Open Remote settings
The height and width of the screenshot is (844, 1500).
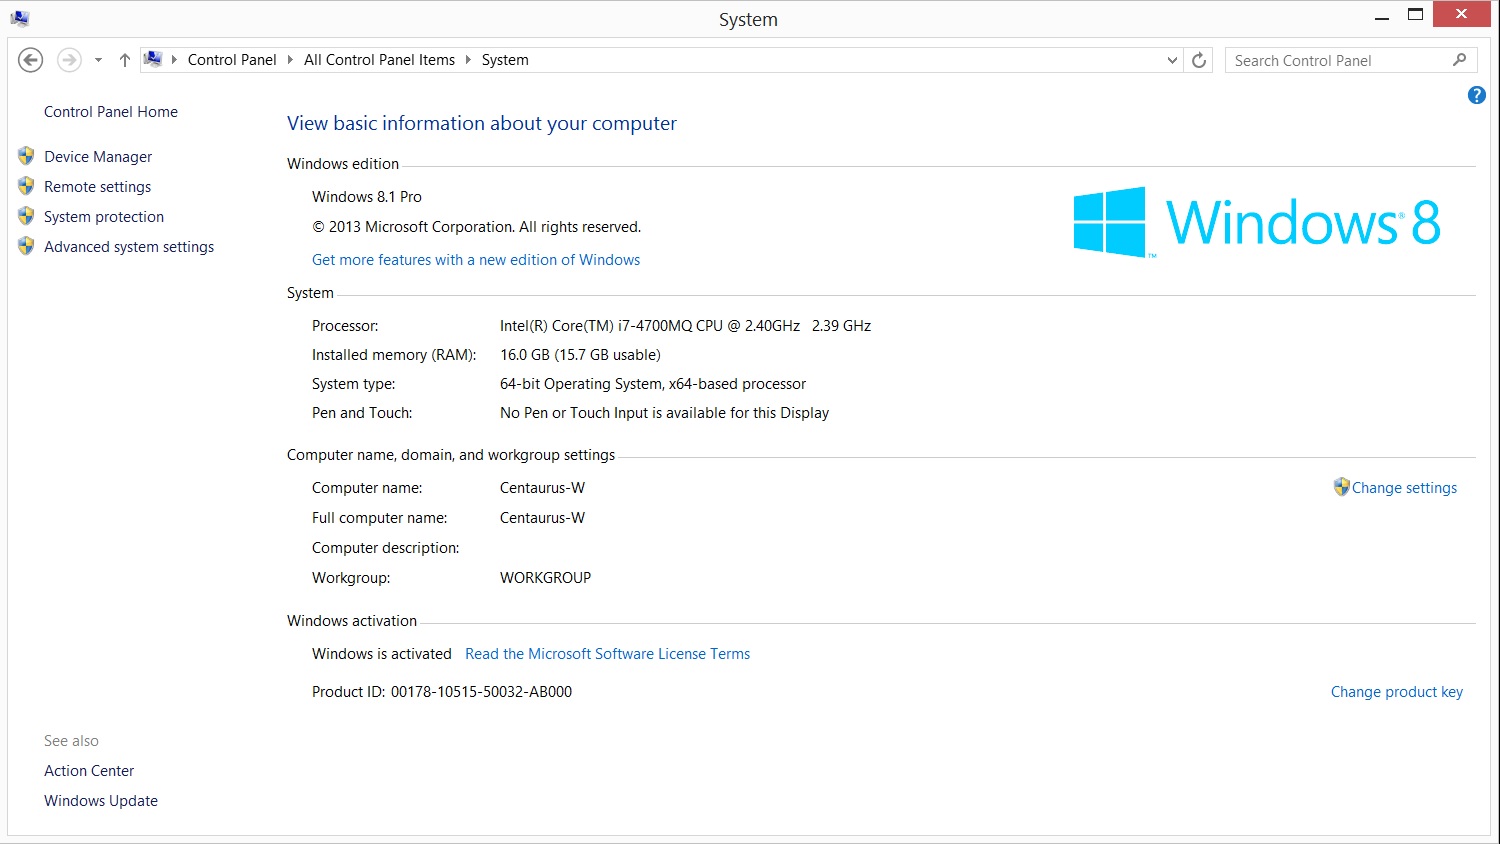click(x=97, y=187)
